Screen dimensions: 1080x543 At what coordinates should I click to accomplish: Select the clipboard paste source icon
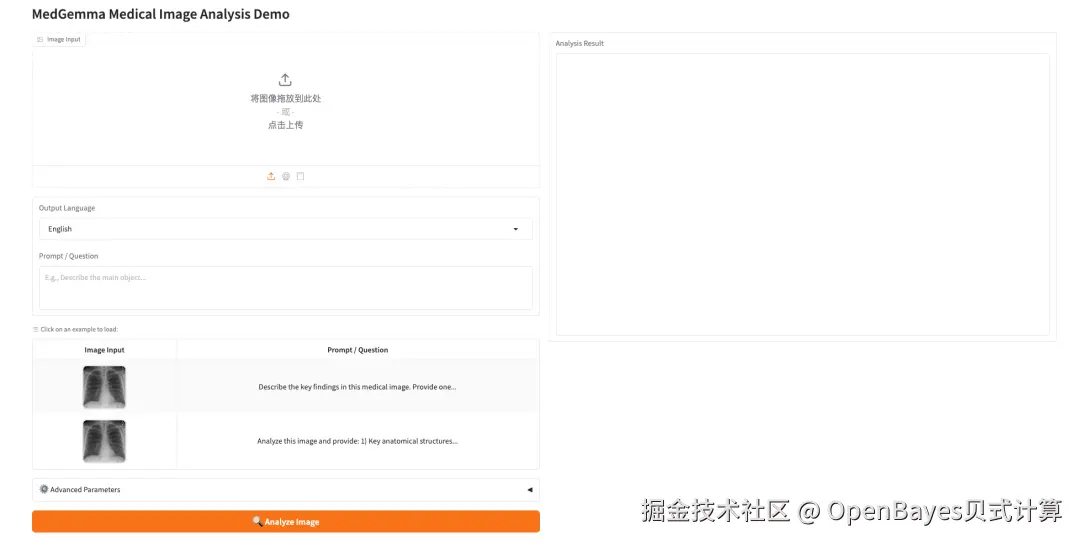pos(300,176)
